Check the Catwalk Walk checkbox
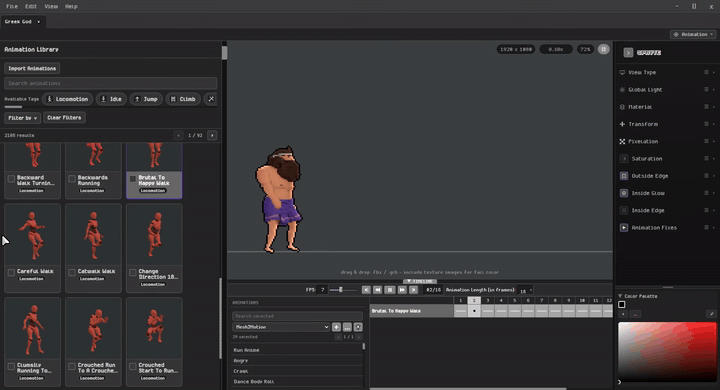This screenshot has width=720, height=390. click(x=72, y=272)
